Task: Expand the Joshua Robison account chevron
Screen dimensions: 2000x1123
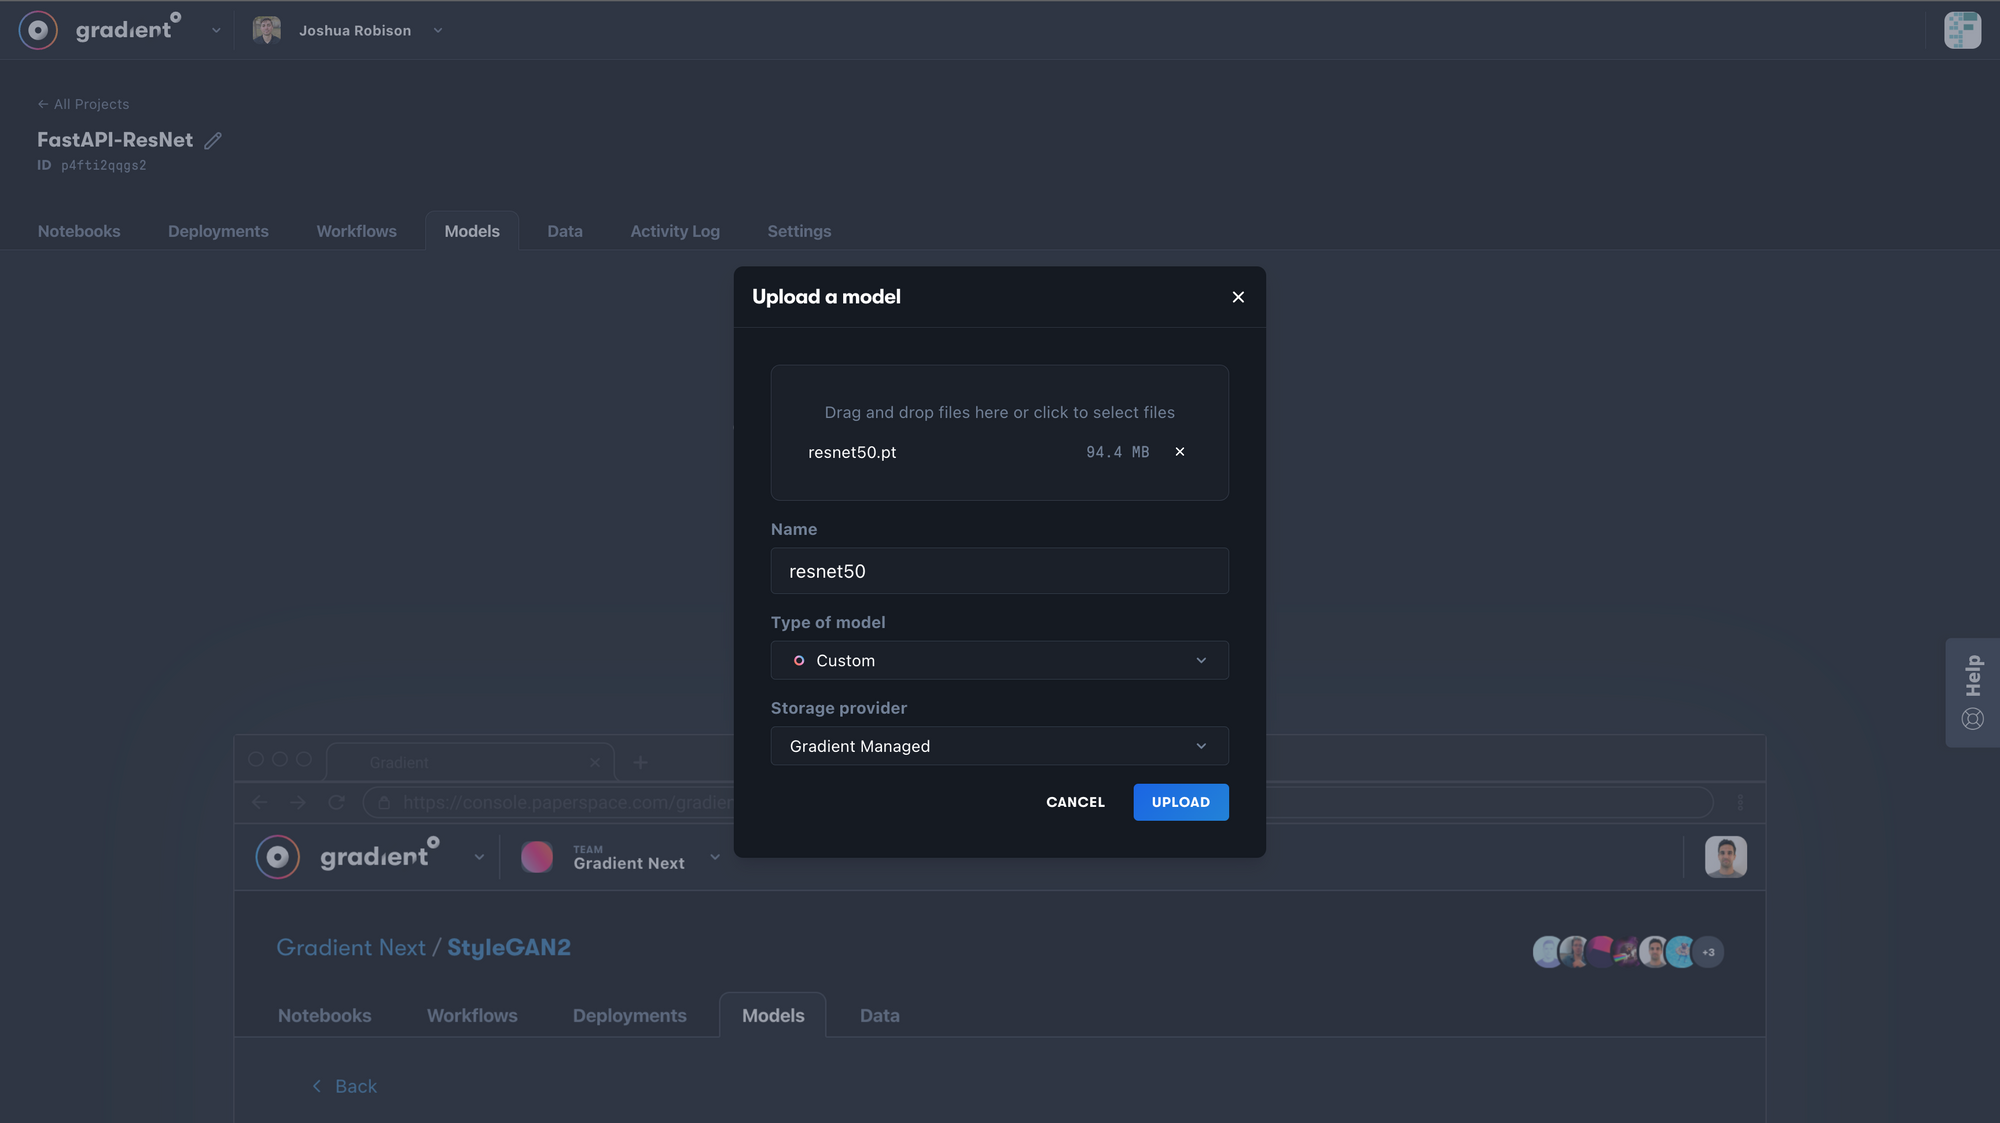Action: click(438, 31)
